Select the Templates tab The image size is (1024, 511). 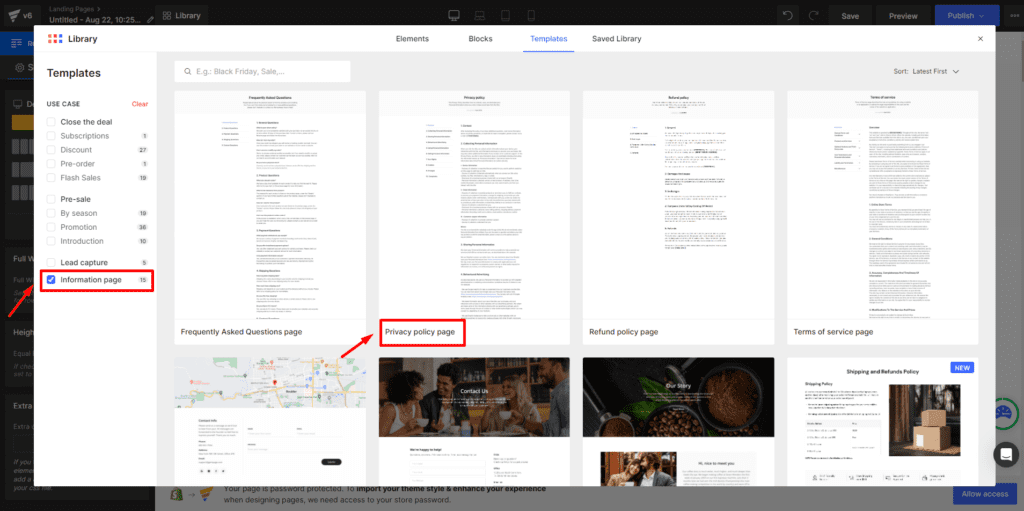point(549,39)
